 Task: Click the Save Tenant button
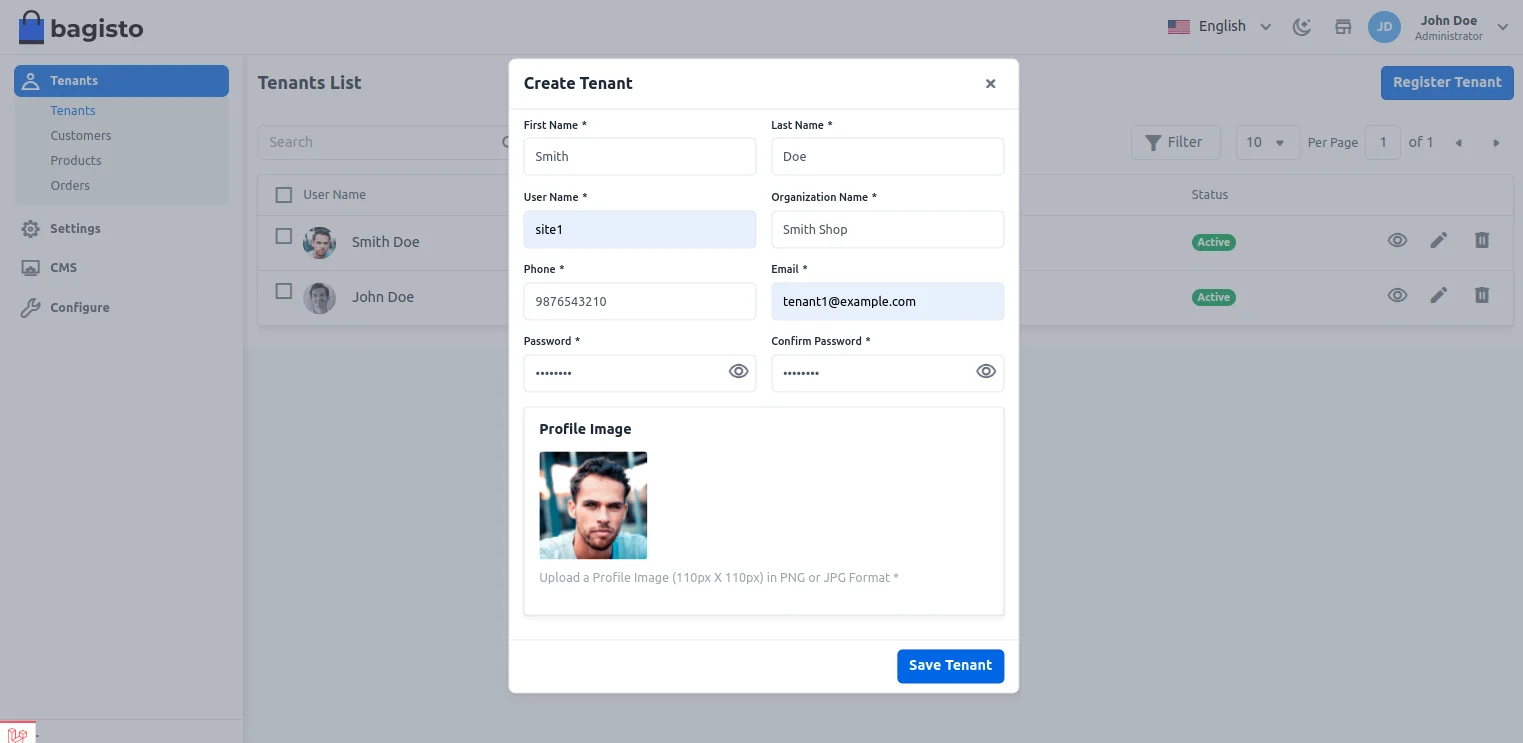(x=949, y=665)
